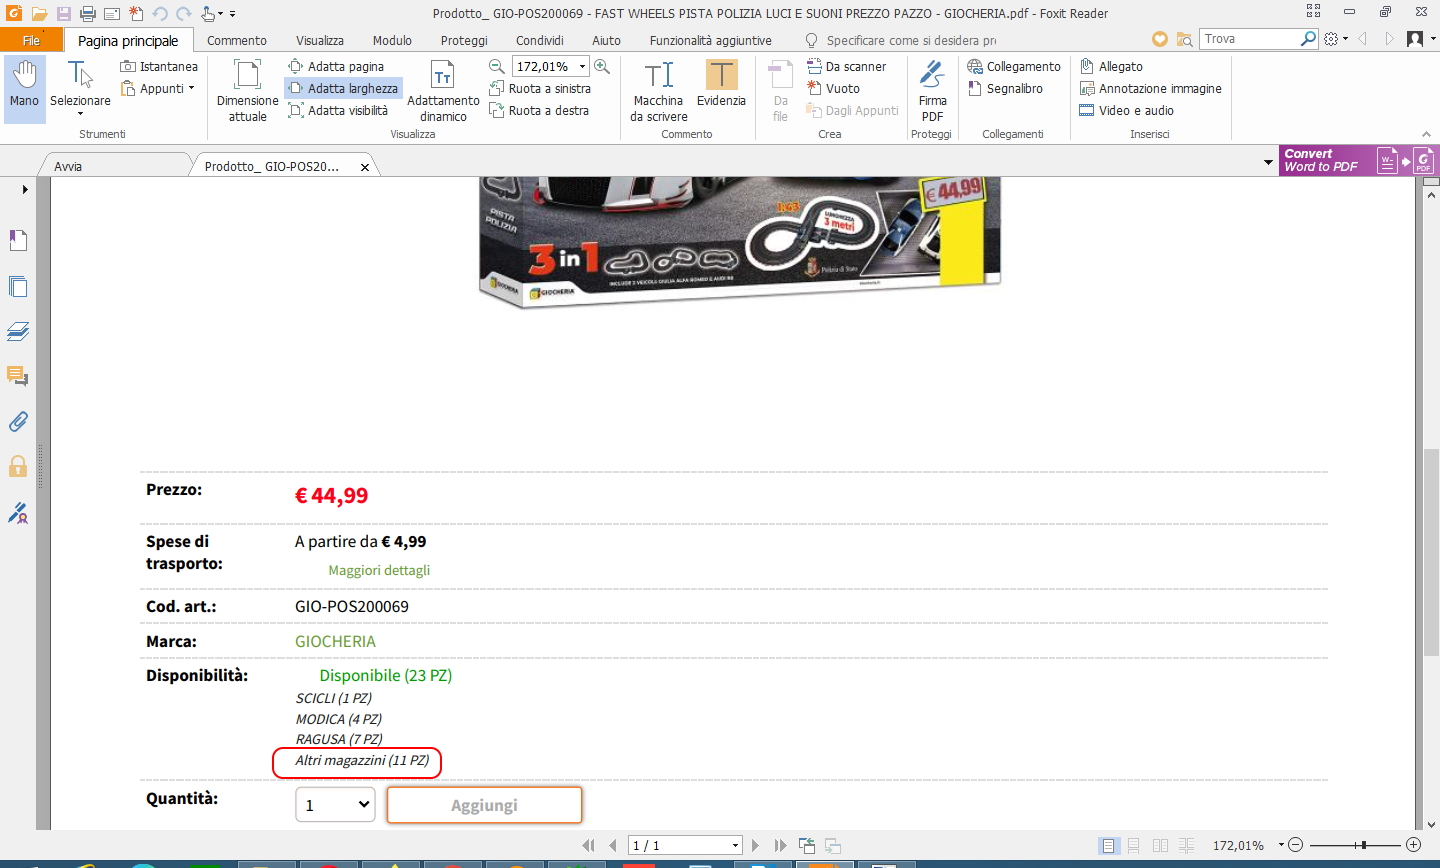Open the Maggiori dettagli link
The height and width of the screenshot is (868, 1440).
[379, 570]
